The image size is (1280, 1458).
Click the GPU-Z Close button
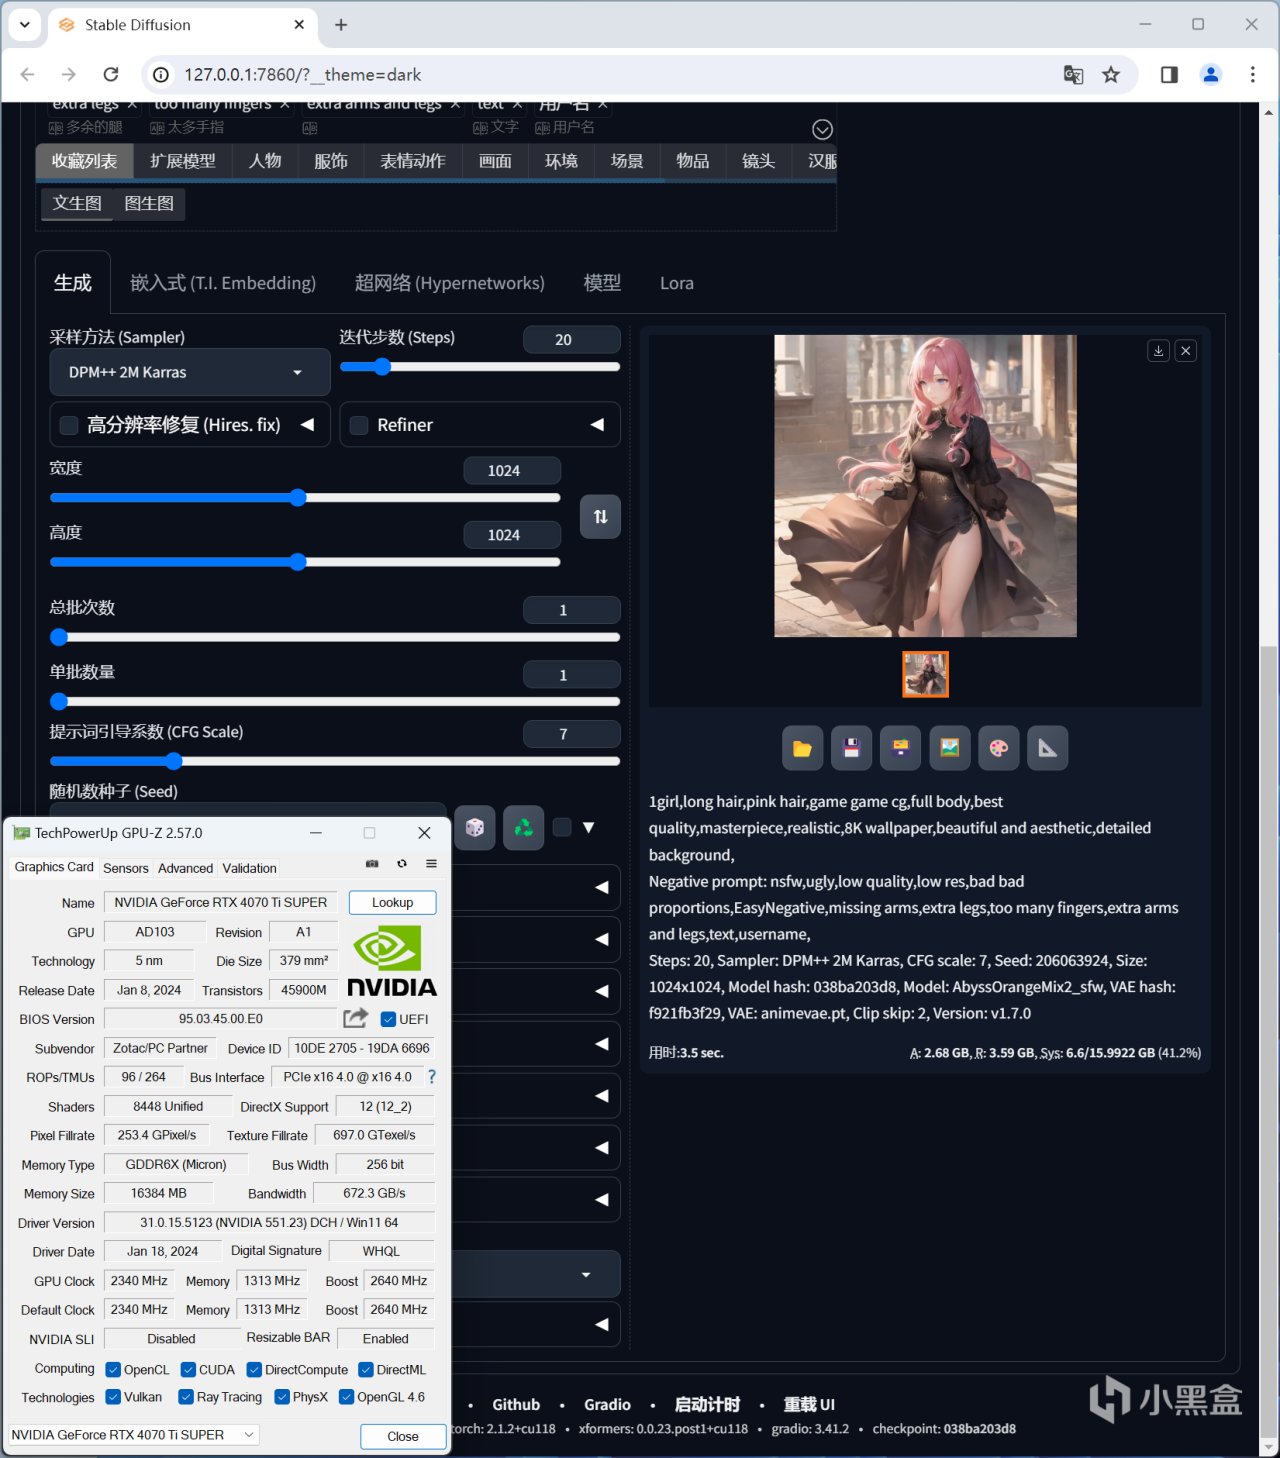coord(403,1436)
